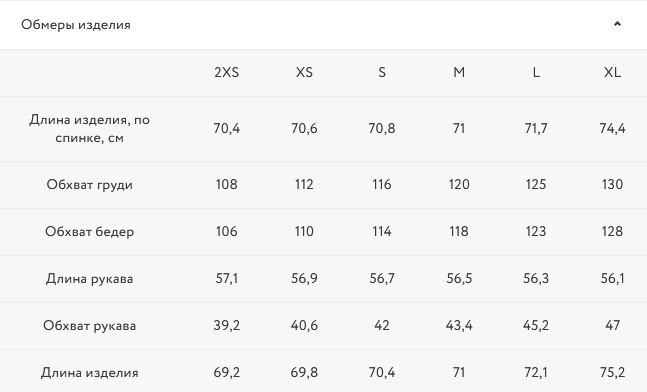Click the Обмеры изделия heading
Viewport: 647px width, 392px height.
(76, 25)
